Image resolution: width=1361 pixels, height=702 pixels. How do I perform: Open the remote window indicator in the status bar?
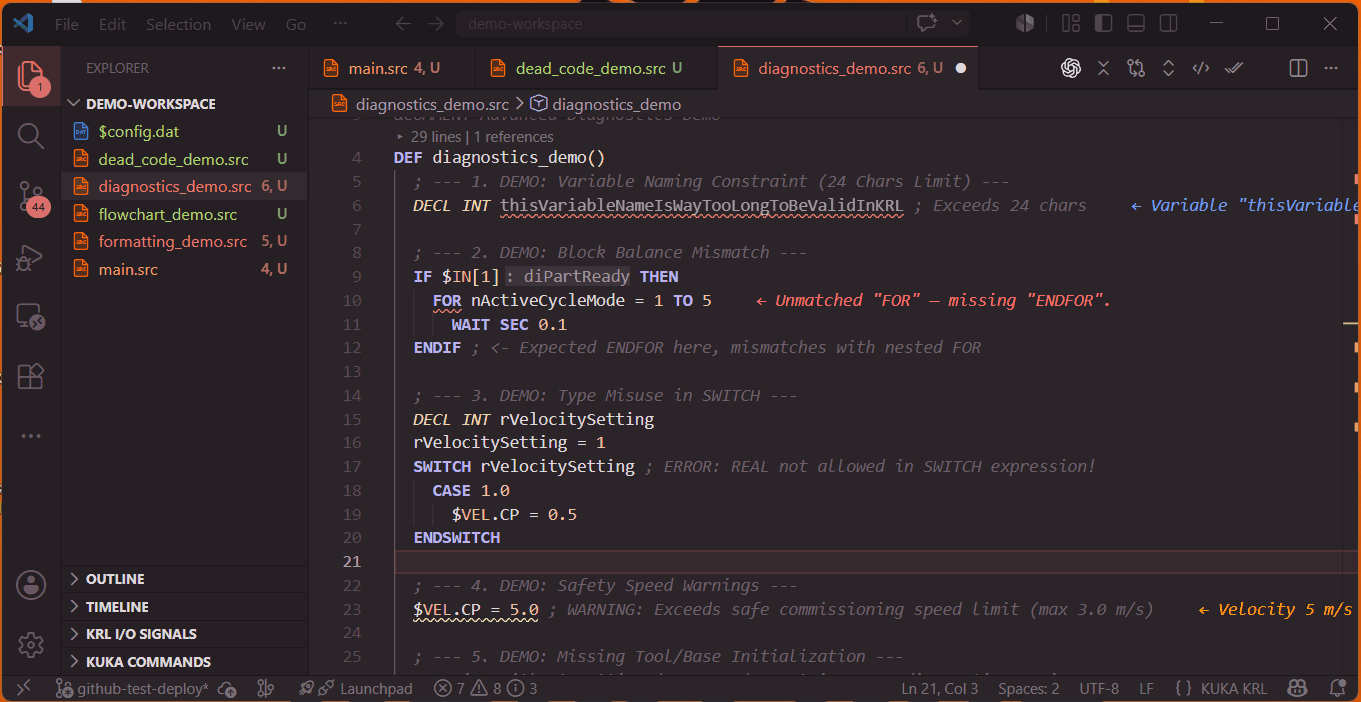click(23, 688)
